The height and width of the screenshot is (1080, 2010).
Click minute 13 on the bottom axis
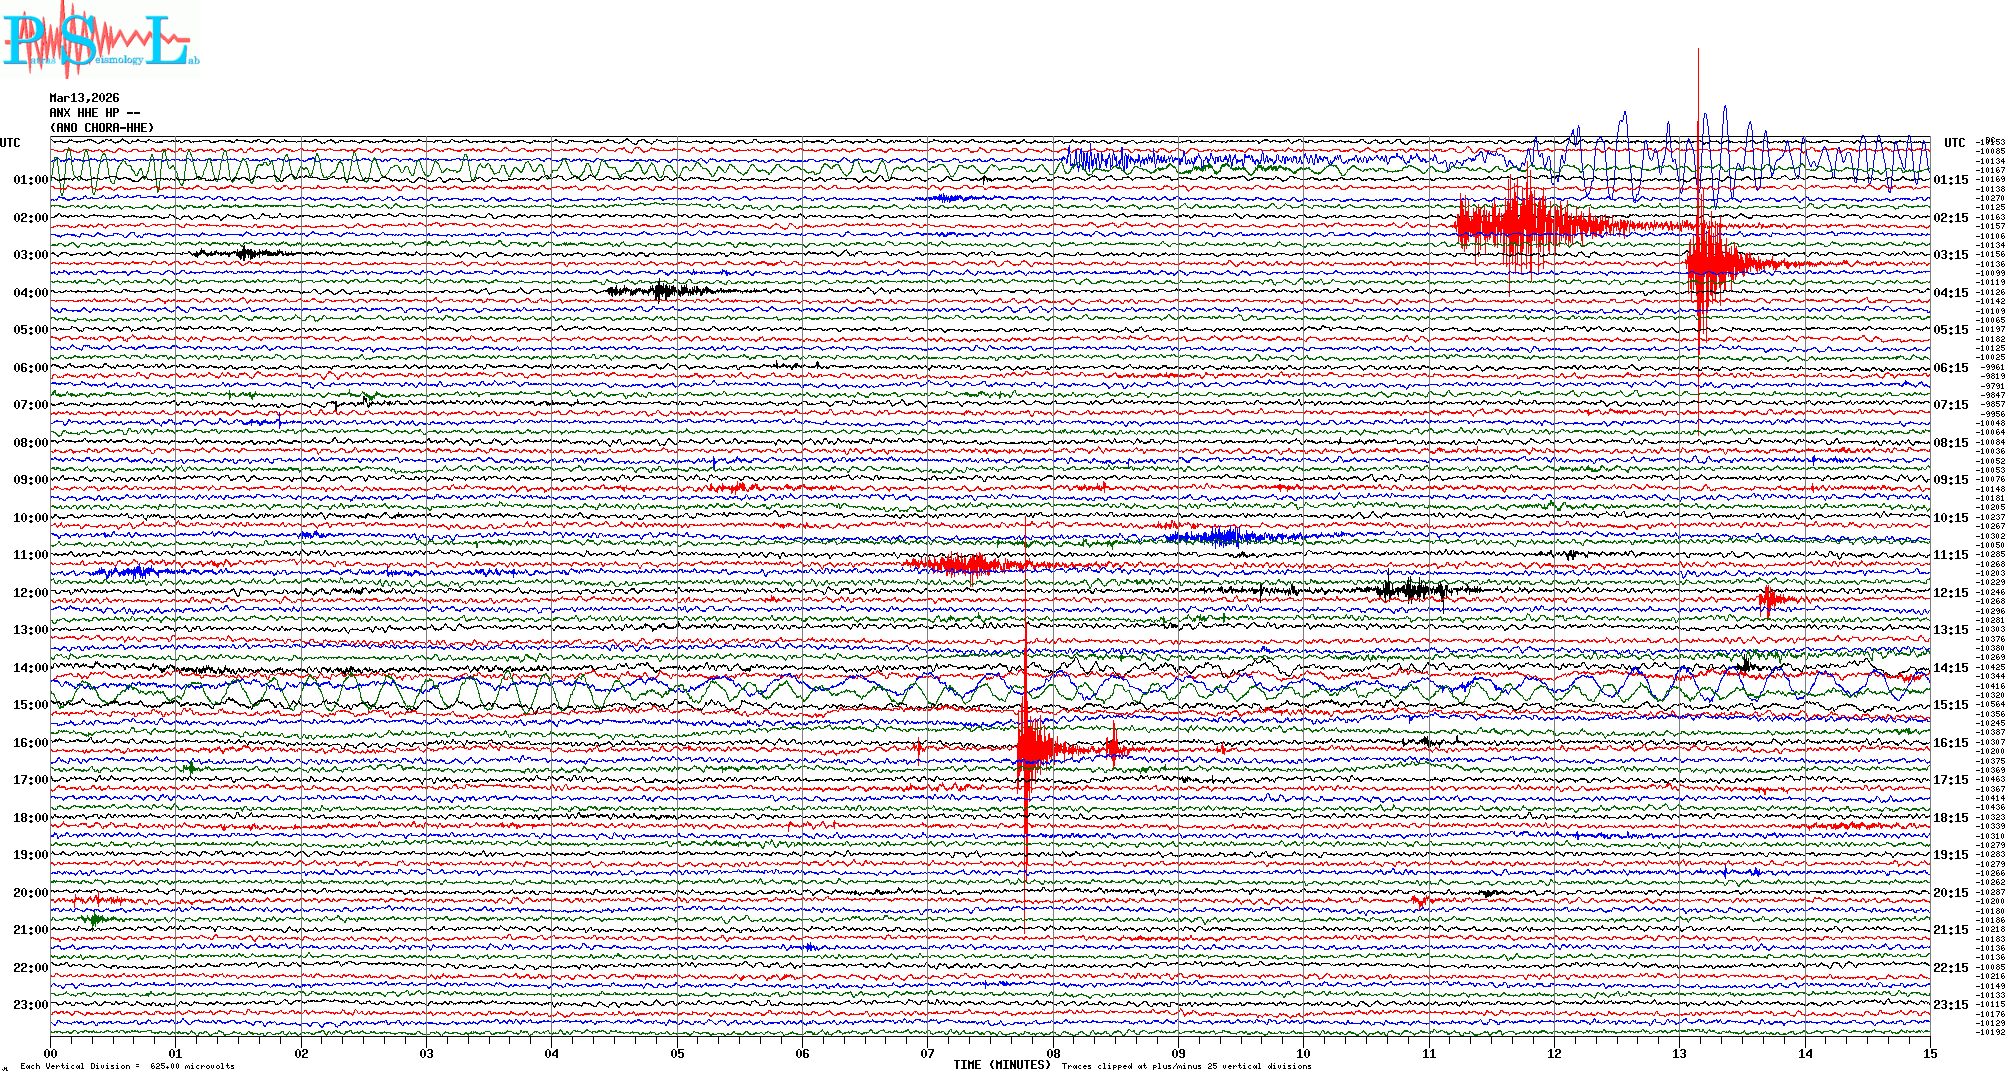[x=1680, y=1053]
